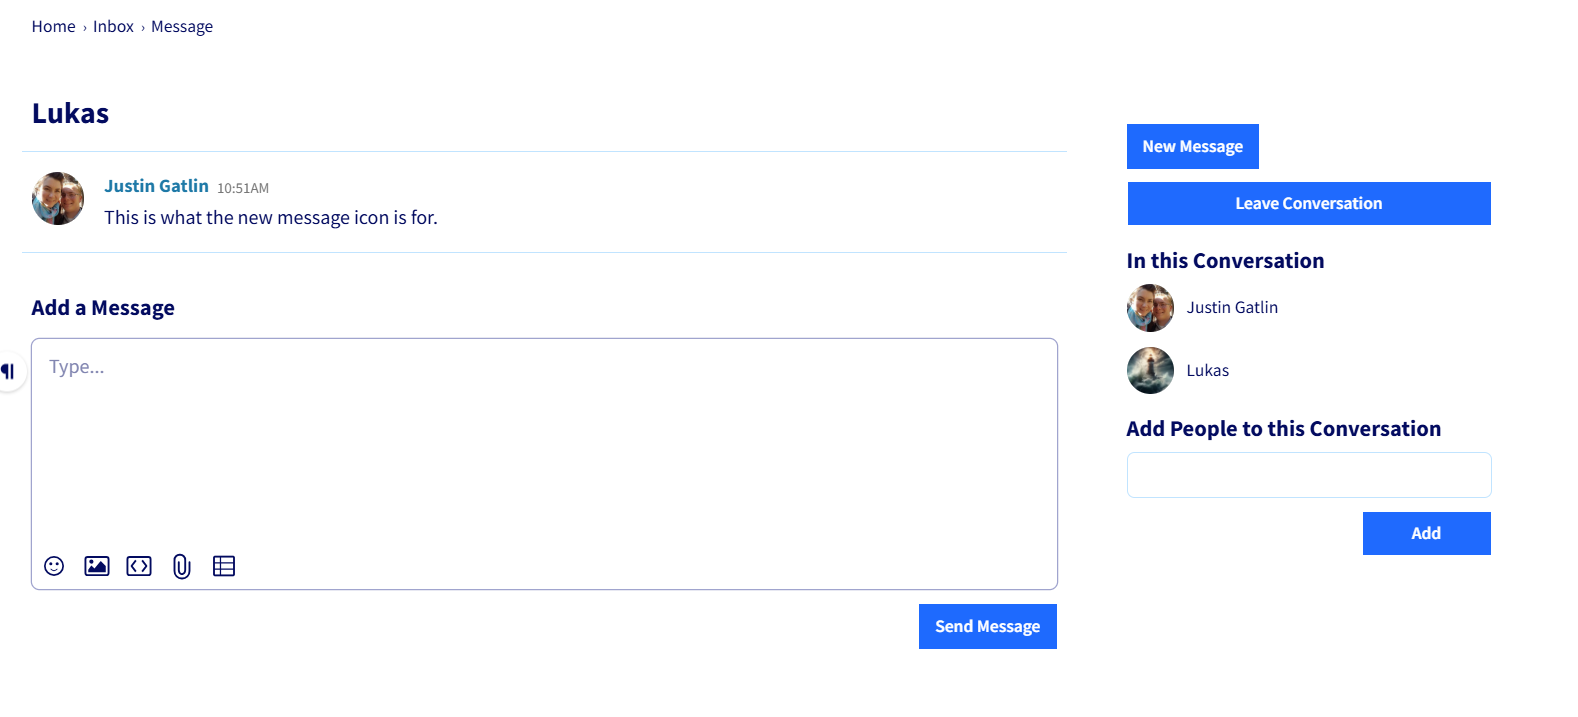Viewport: 1578px width, 717px height.
Task: Insert an emoji using the smiley icon
Action: [x=54, y=566]
